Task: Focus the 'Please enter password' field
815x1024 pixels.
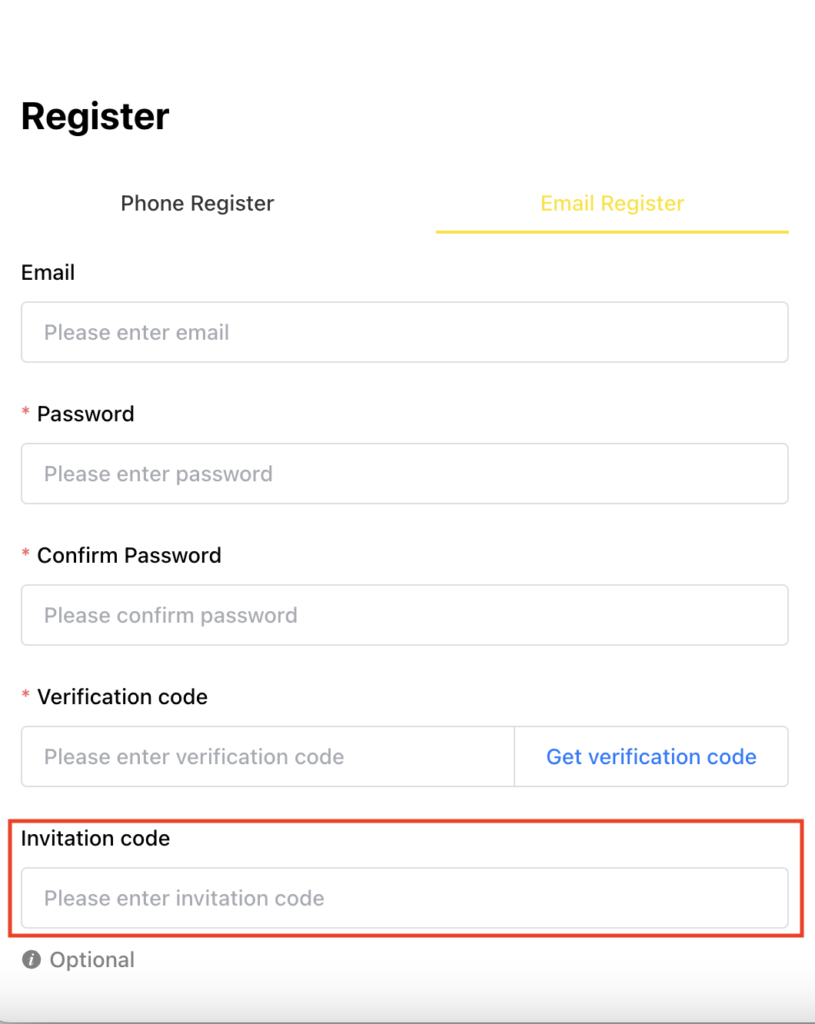Action: (404, 474)
